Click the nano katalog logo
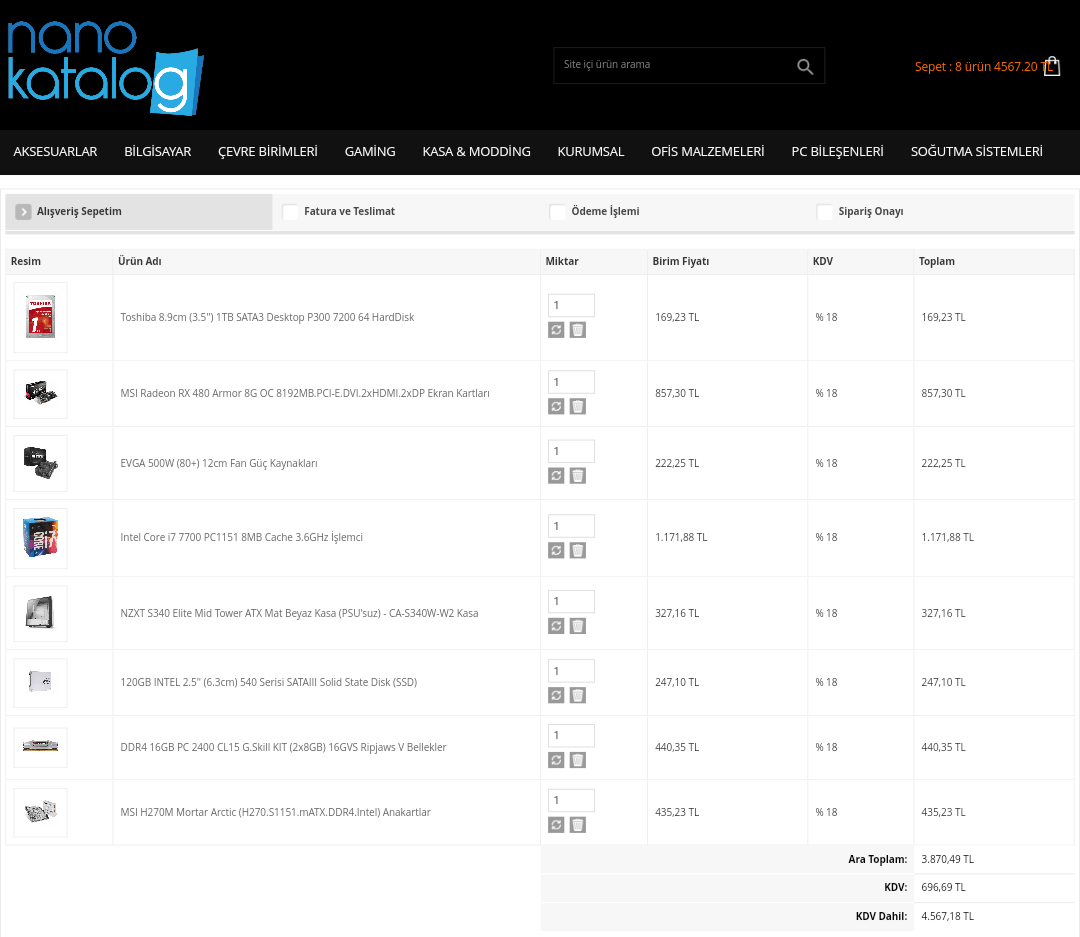 point(105,67)
